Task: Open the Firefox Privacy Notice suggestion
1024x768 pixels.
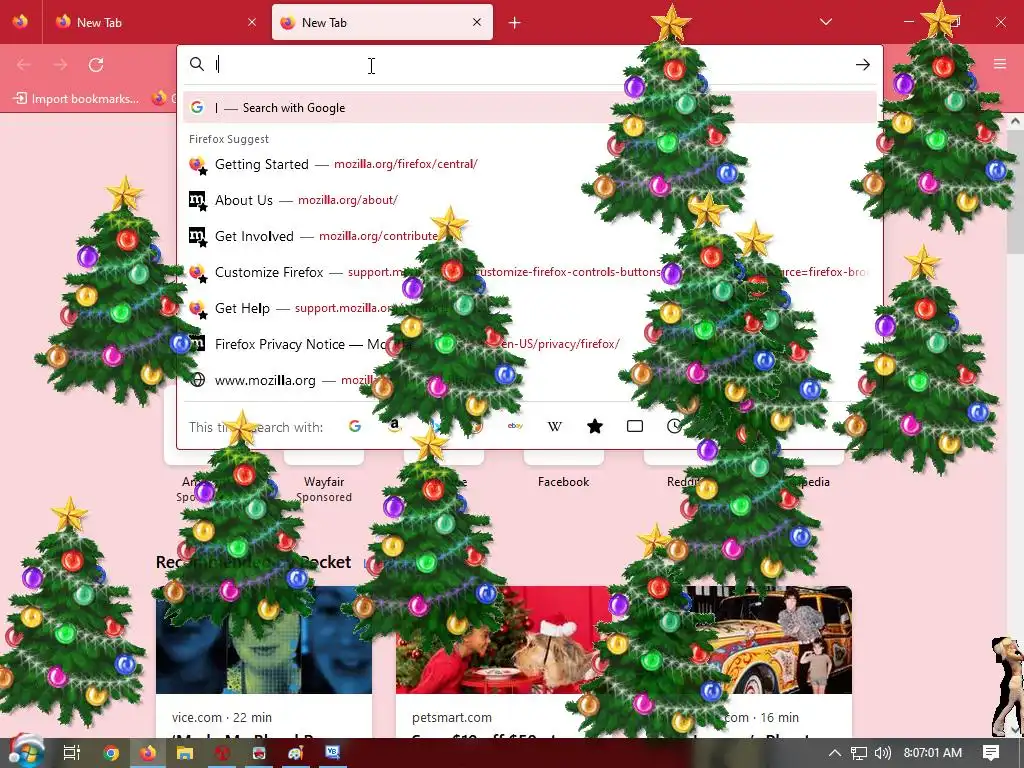Action: coord(530,344)
